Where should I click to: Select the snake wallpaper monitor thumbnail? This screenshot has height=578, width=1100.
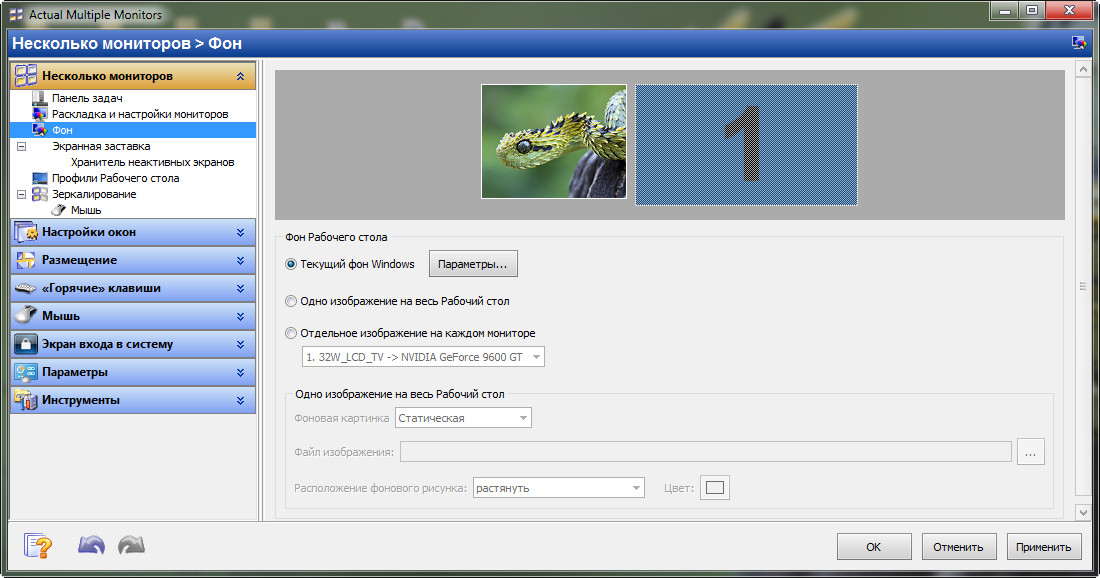coord(554,142)
